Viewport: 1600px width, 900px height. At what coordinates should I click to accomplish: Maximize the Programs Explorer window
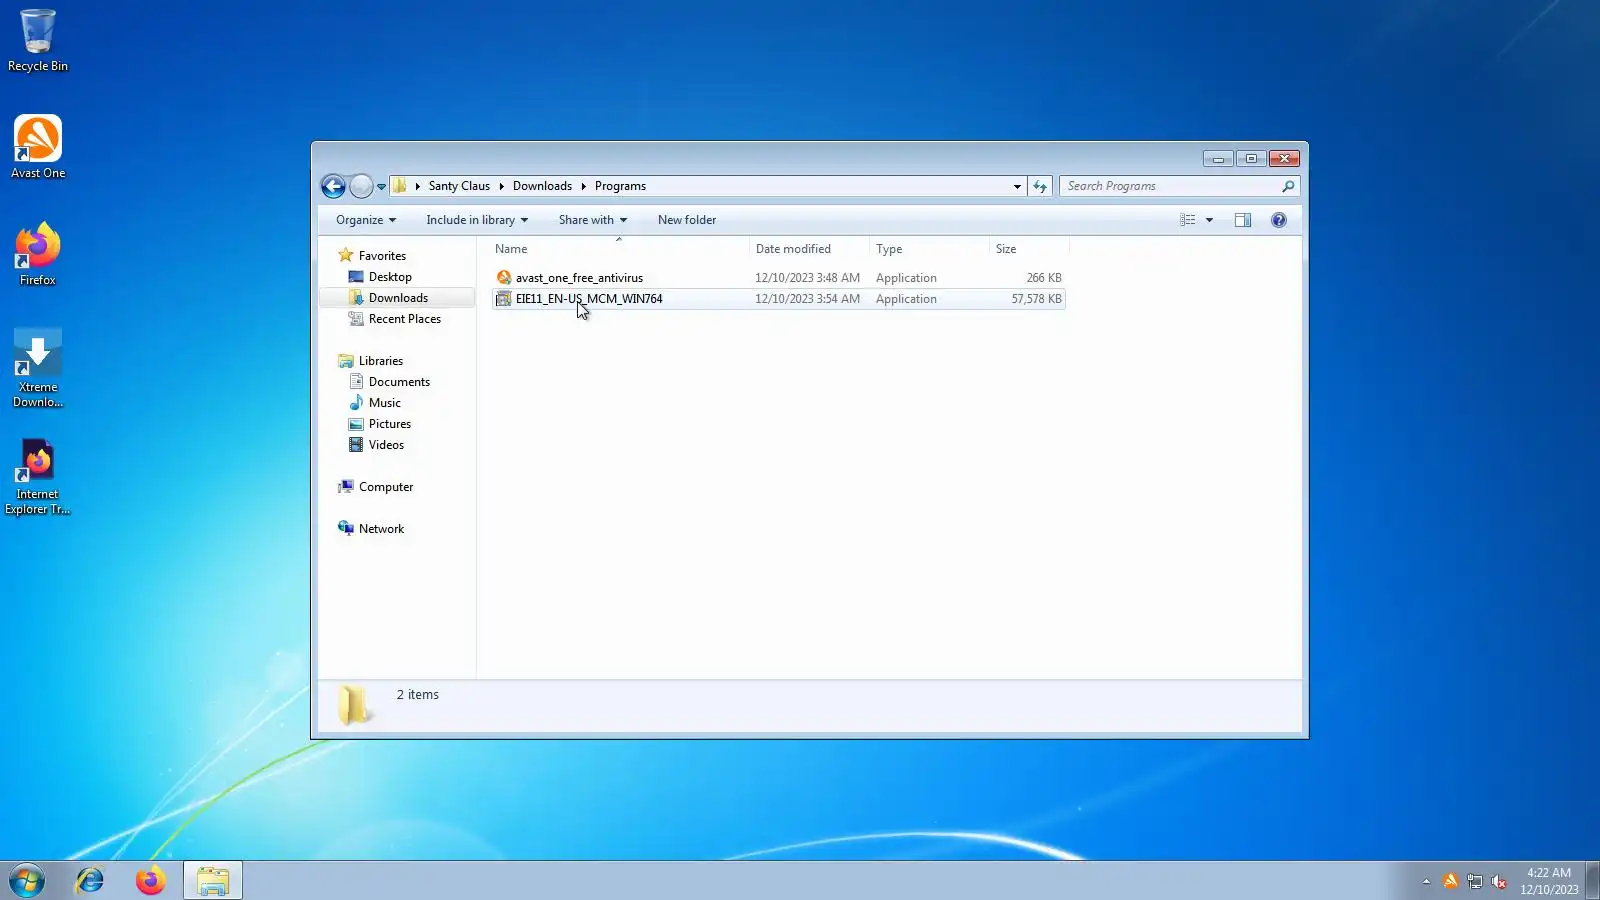[x=1251, y=159]
